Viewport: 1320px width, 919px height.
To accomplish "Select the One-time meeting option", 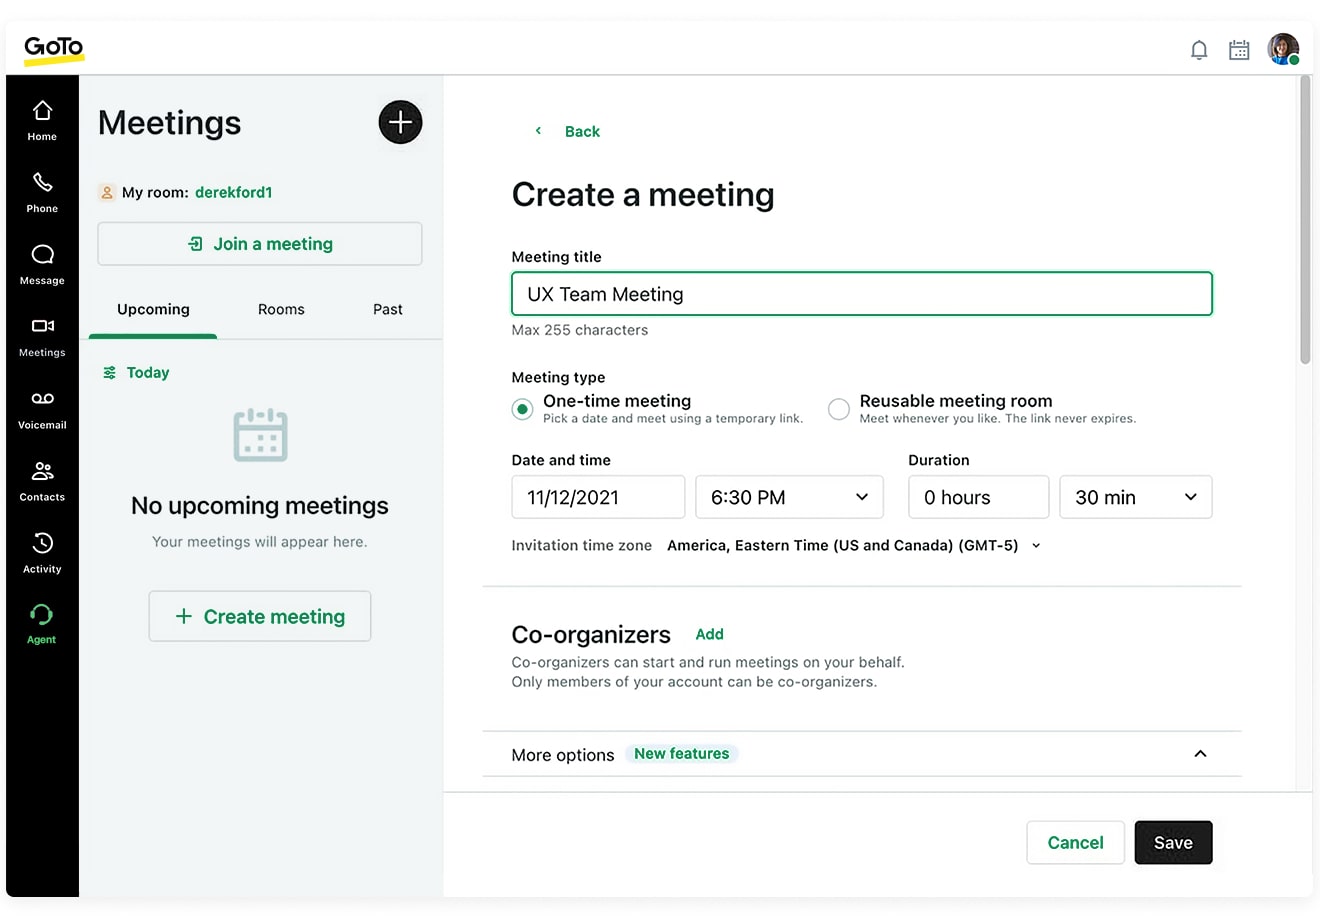I will [x=522, y=409].
